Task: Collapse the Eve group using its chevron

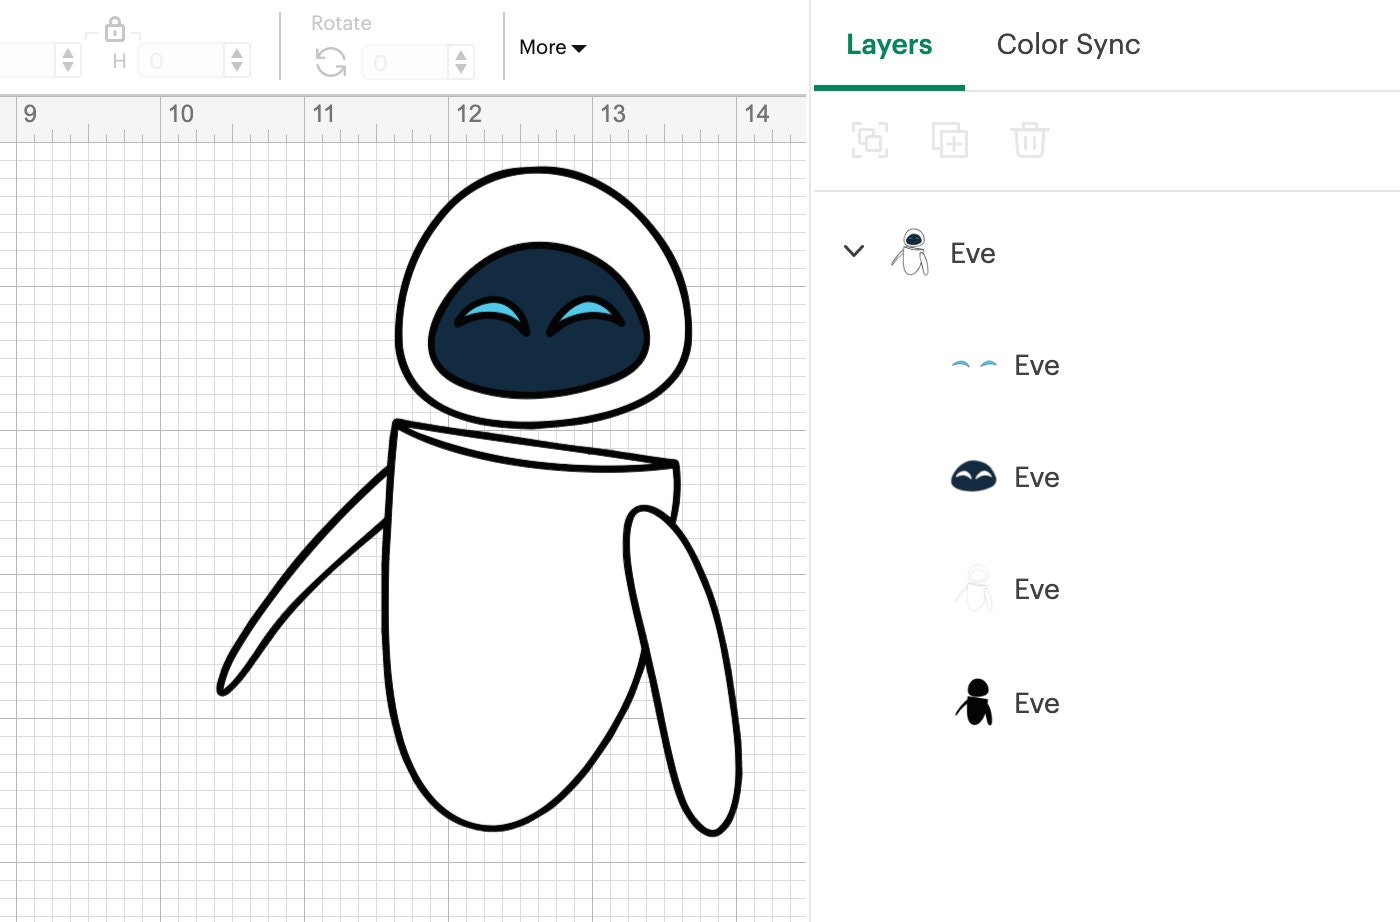Action: pos(854,251)
